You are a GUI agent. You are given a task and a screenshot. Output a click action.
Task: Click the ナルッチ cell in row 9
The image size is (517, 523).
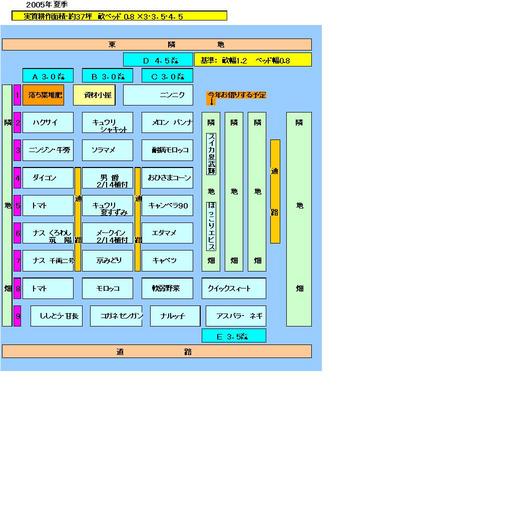click(x=175, y=316)
